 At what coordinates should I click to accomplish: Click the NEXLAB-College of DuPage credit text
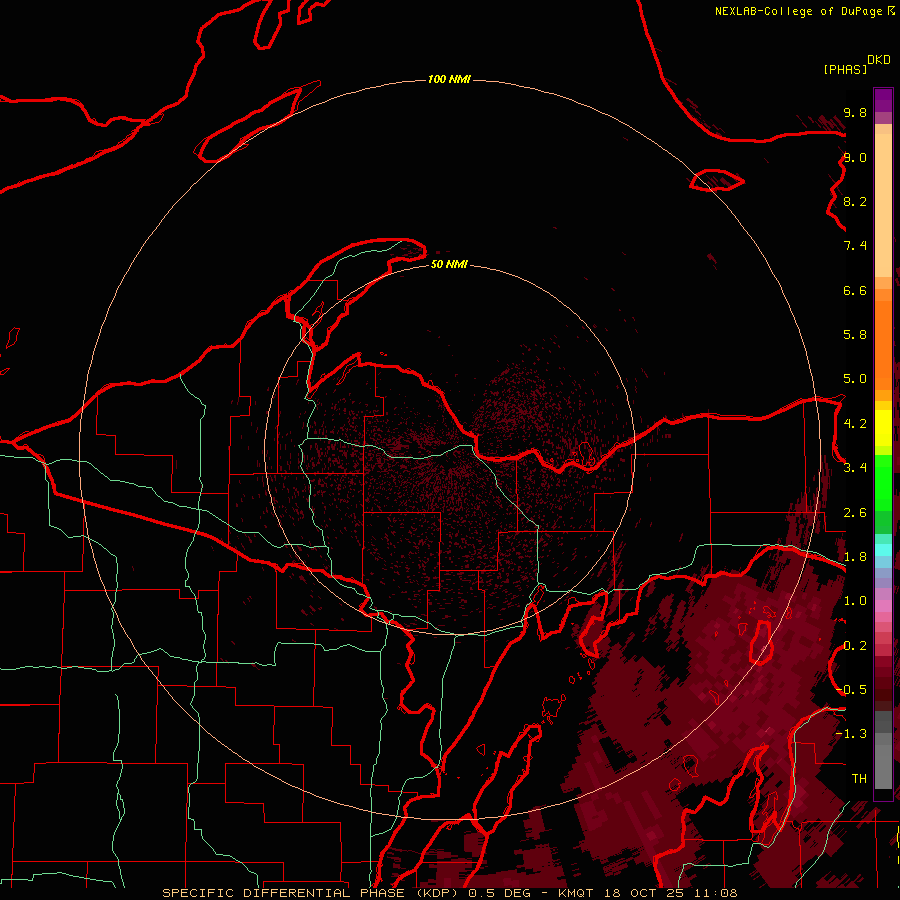(798, 11)
